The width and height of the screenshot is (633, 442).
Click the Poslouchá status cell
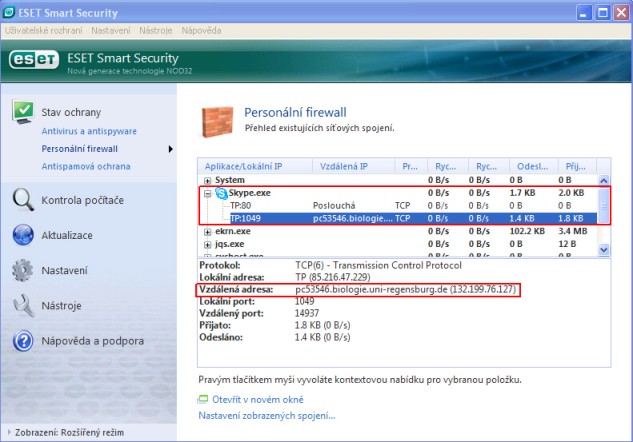[334, 206]
